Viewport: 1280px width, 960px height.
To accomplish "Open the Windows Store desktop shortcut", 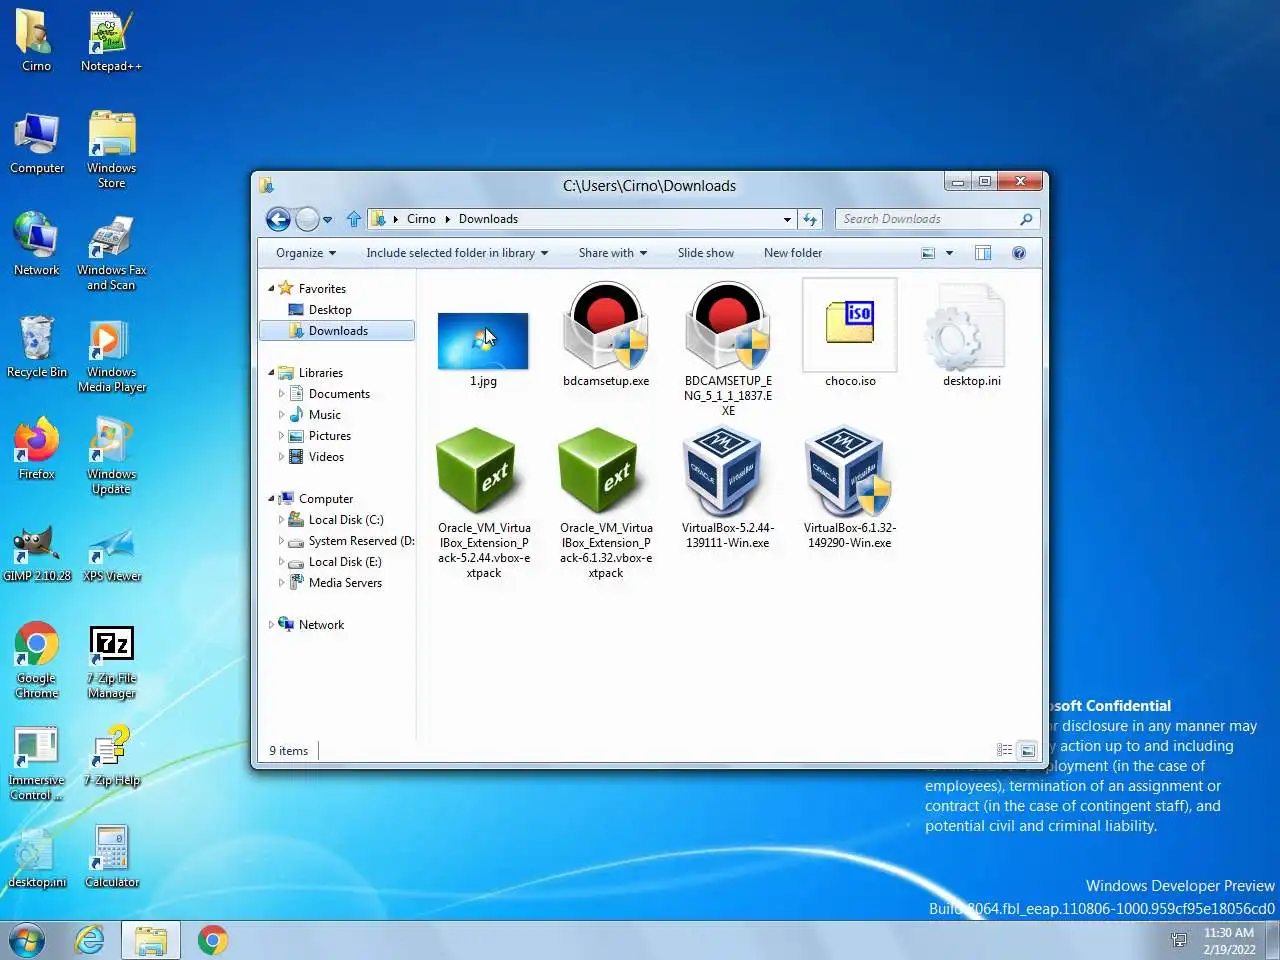I will tap(111, 149).
